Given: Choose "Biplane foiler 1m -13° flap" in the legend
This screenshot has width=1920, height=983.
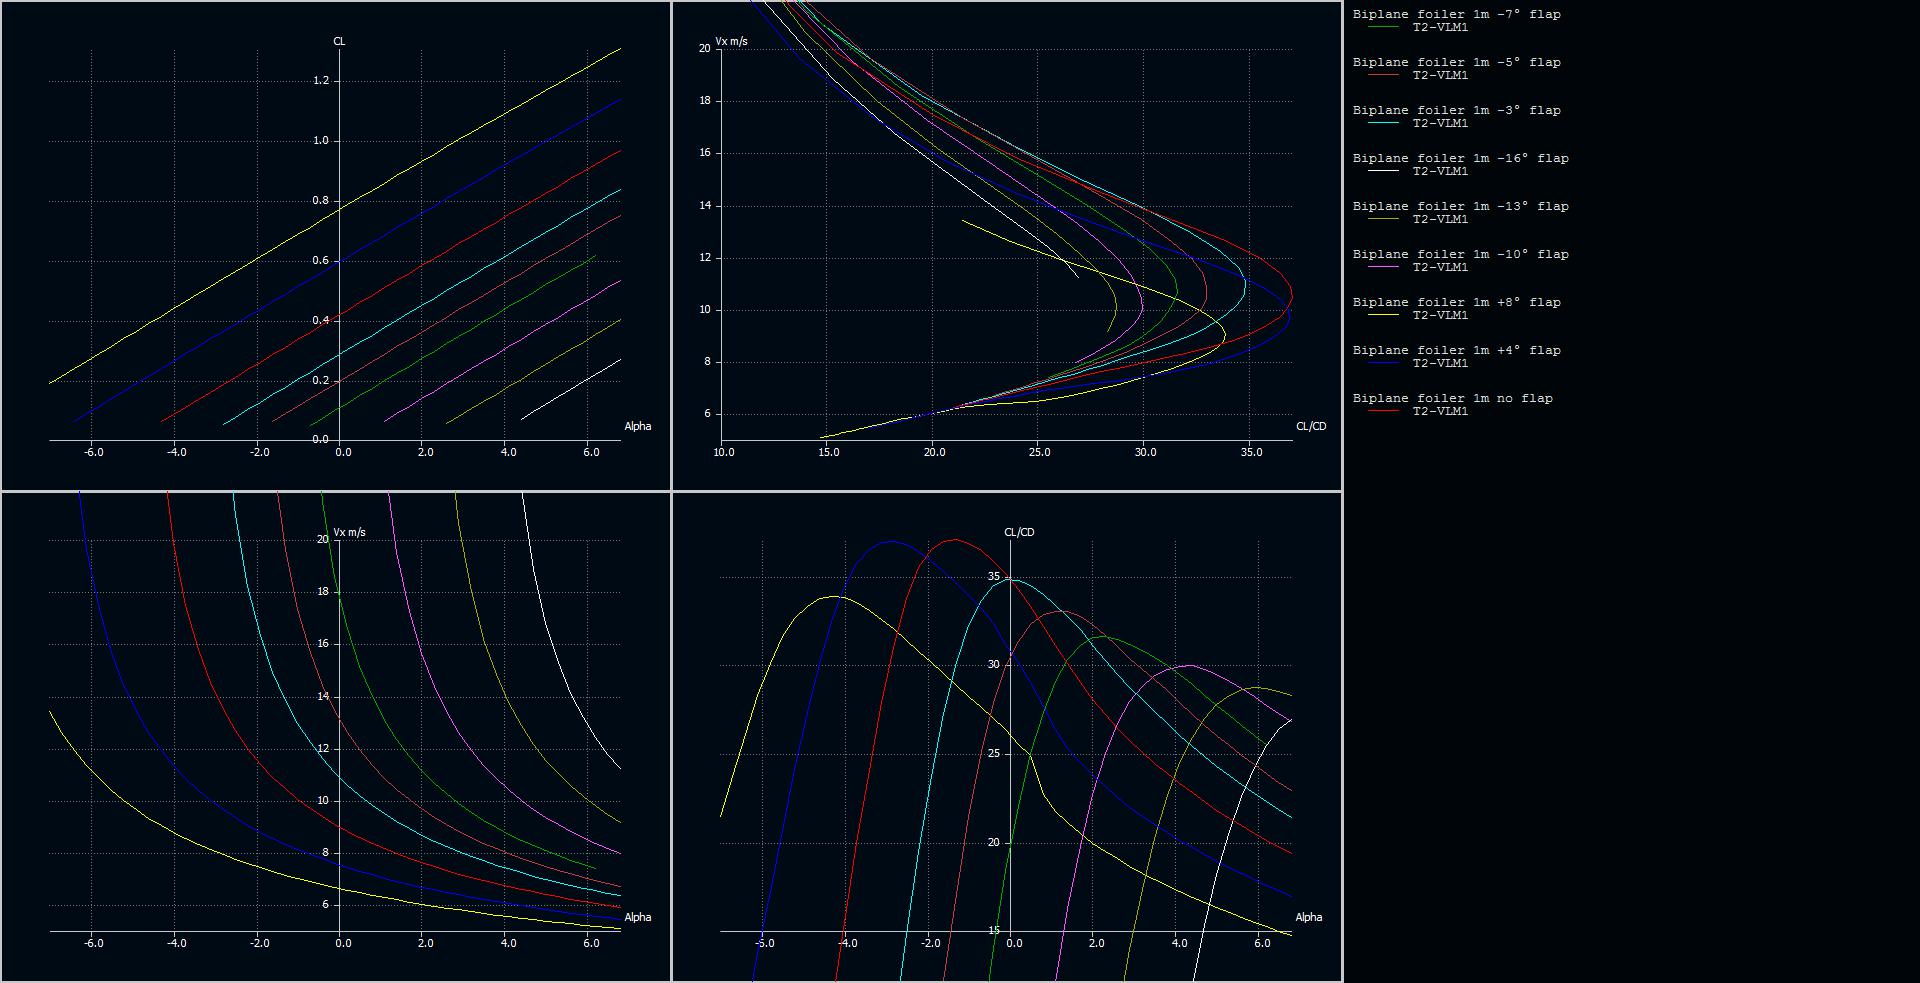Looking at the screenshot, I should 1460,207.
